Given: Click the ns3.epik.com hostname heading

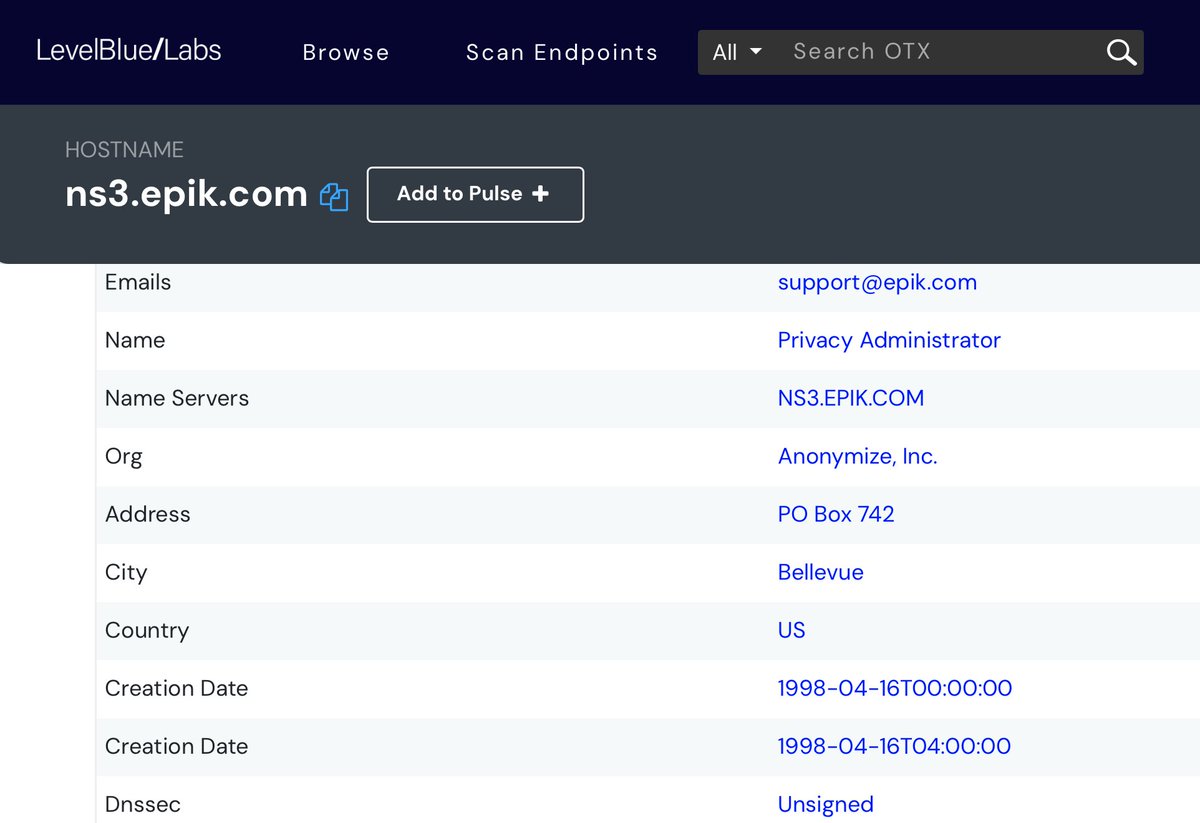Looking at the screenshot, I should point(186,194).
